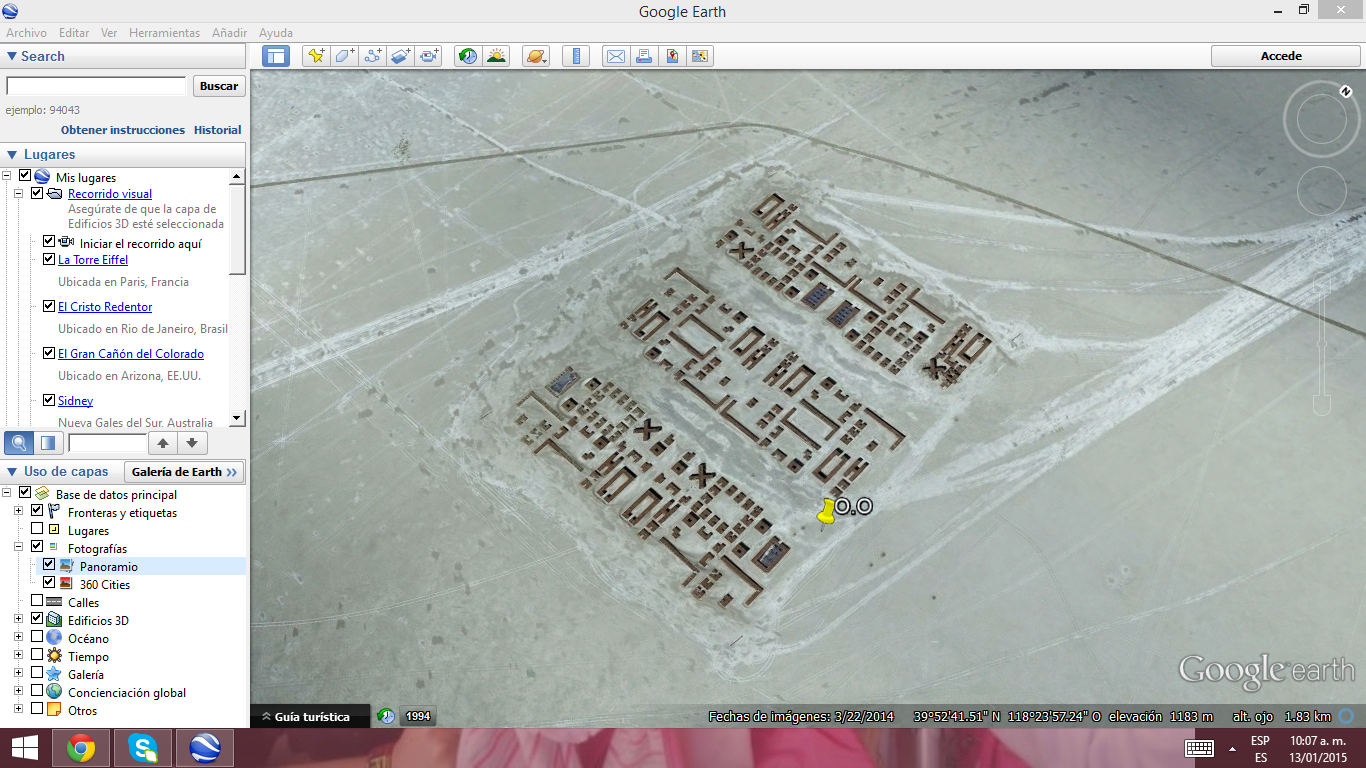Disable the 360 Cities layer checkbox
The height and width of the screenshot is (768, 1366).
tap(49, 583)
